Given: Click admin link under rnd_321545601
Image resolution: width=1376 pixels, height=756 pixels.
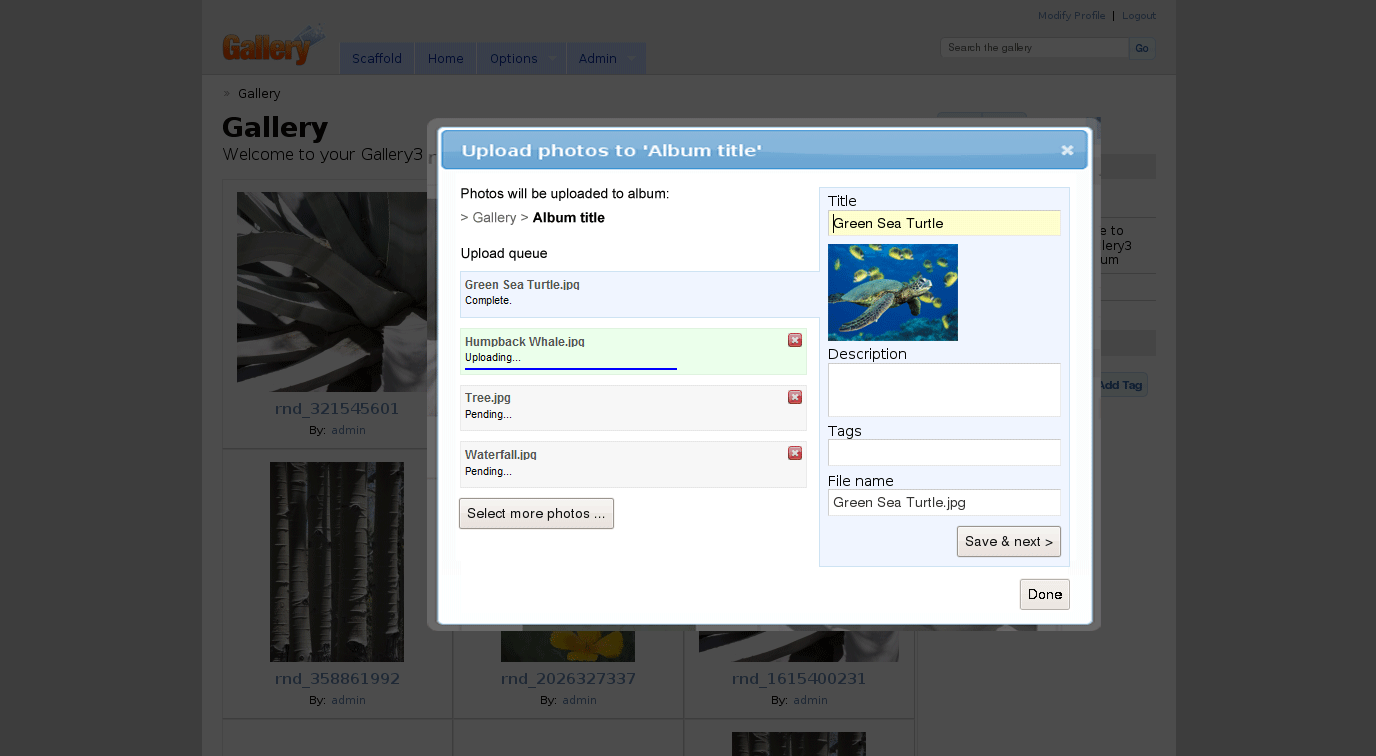Looking at the screenshot, I should pos(348,430).
